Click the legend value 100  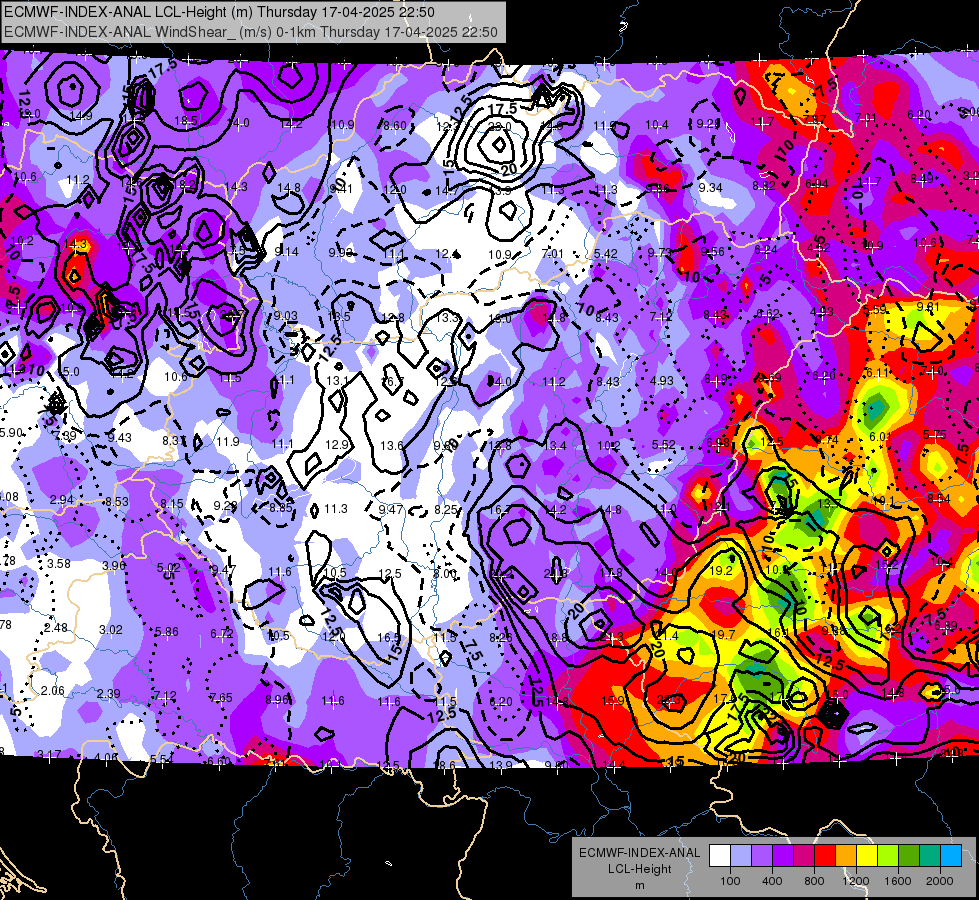(731, 881)
